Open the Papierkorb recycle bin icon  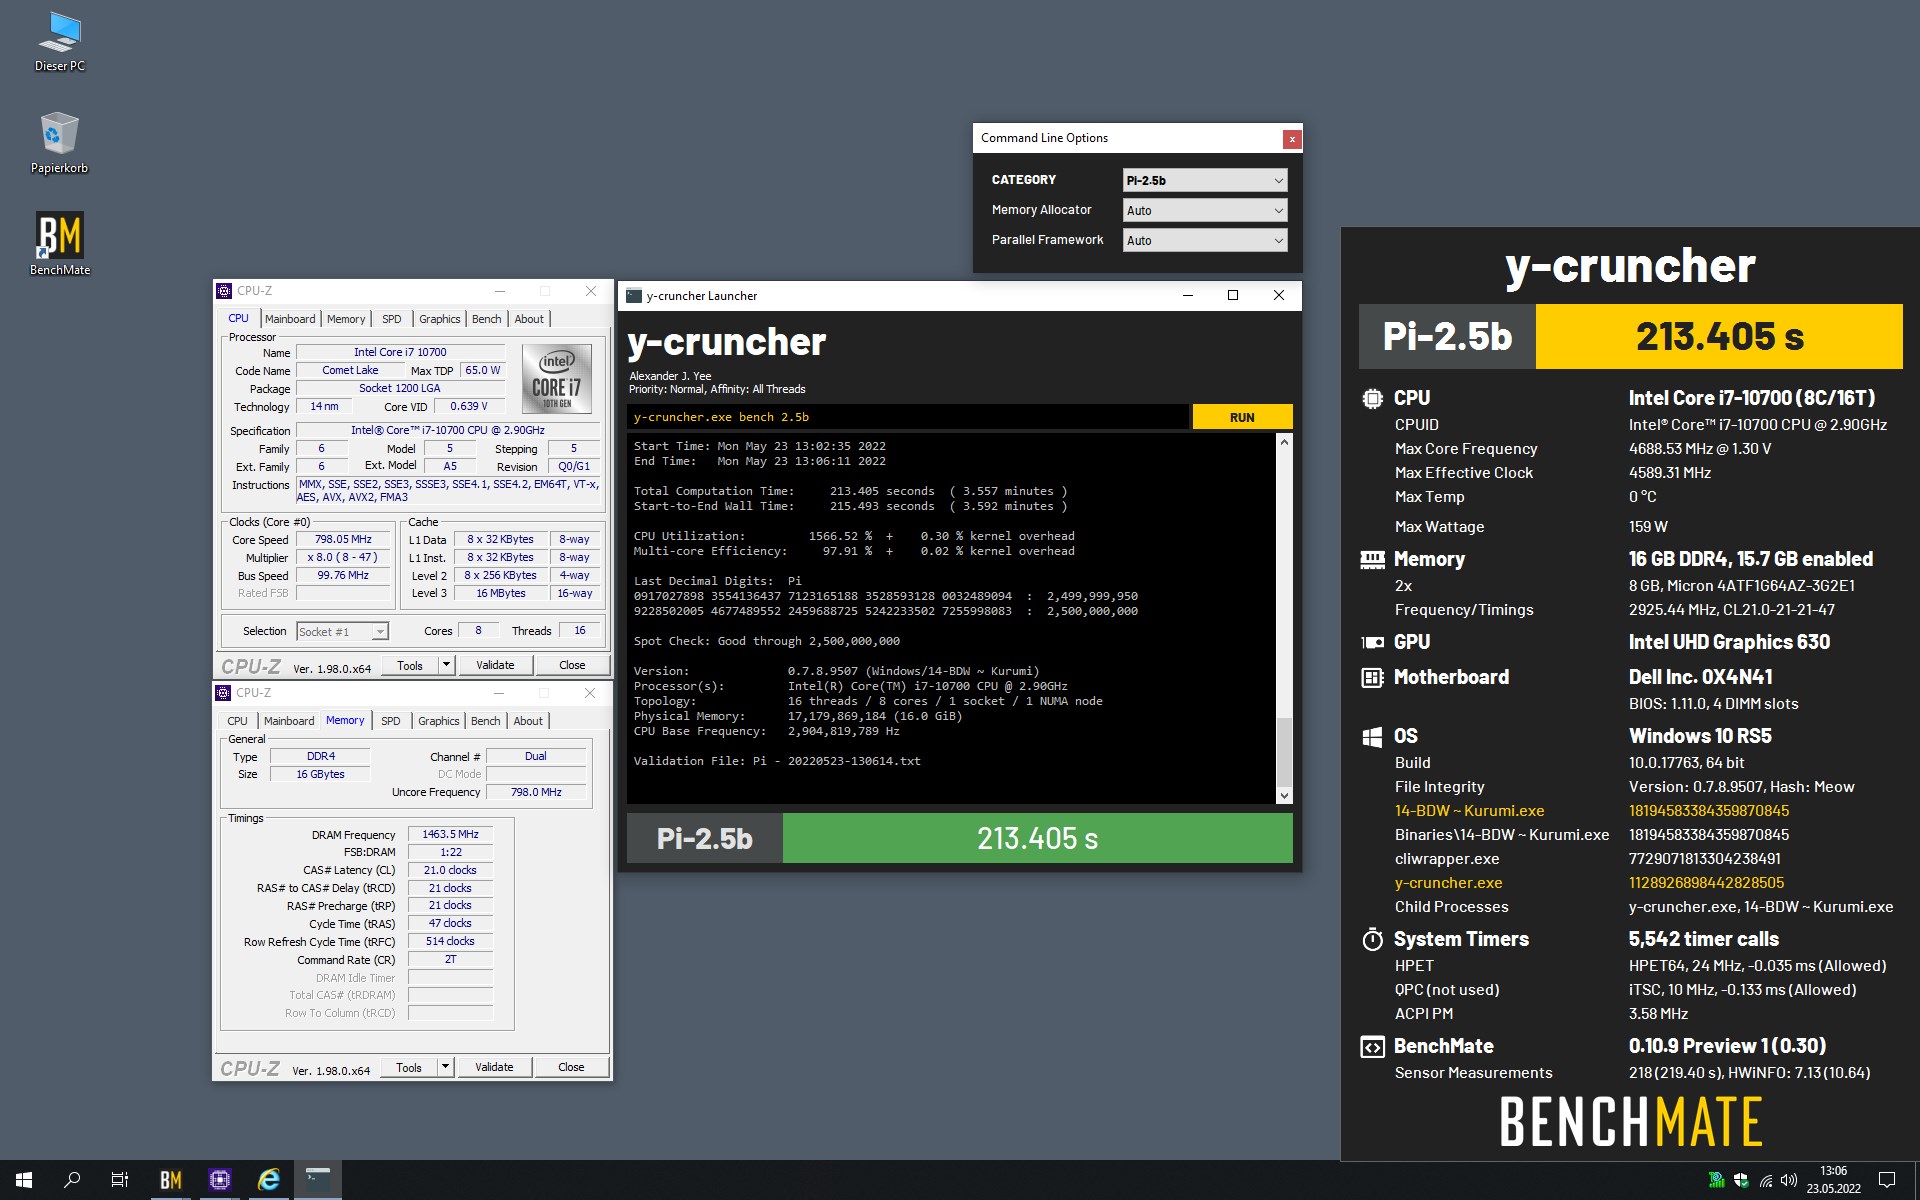(x=60, y=143)
